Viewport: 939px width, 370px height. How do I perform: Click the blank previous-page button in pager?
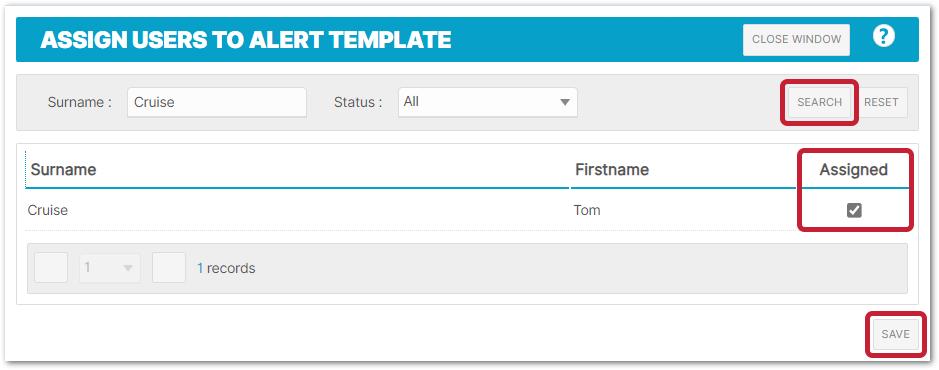coord(51,268)
